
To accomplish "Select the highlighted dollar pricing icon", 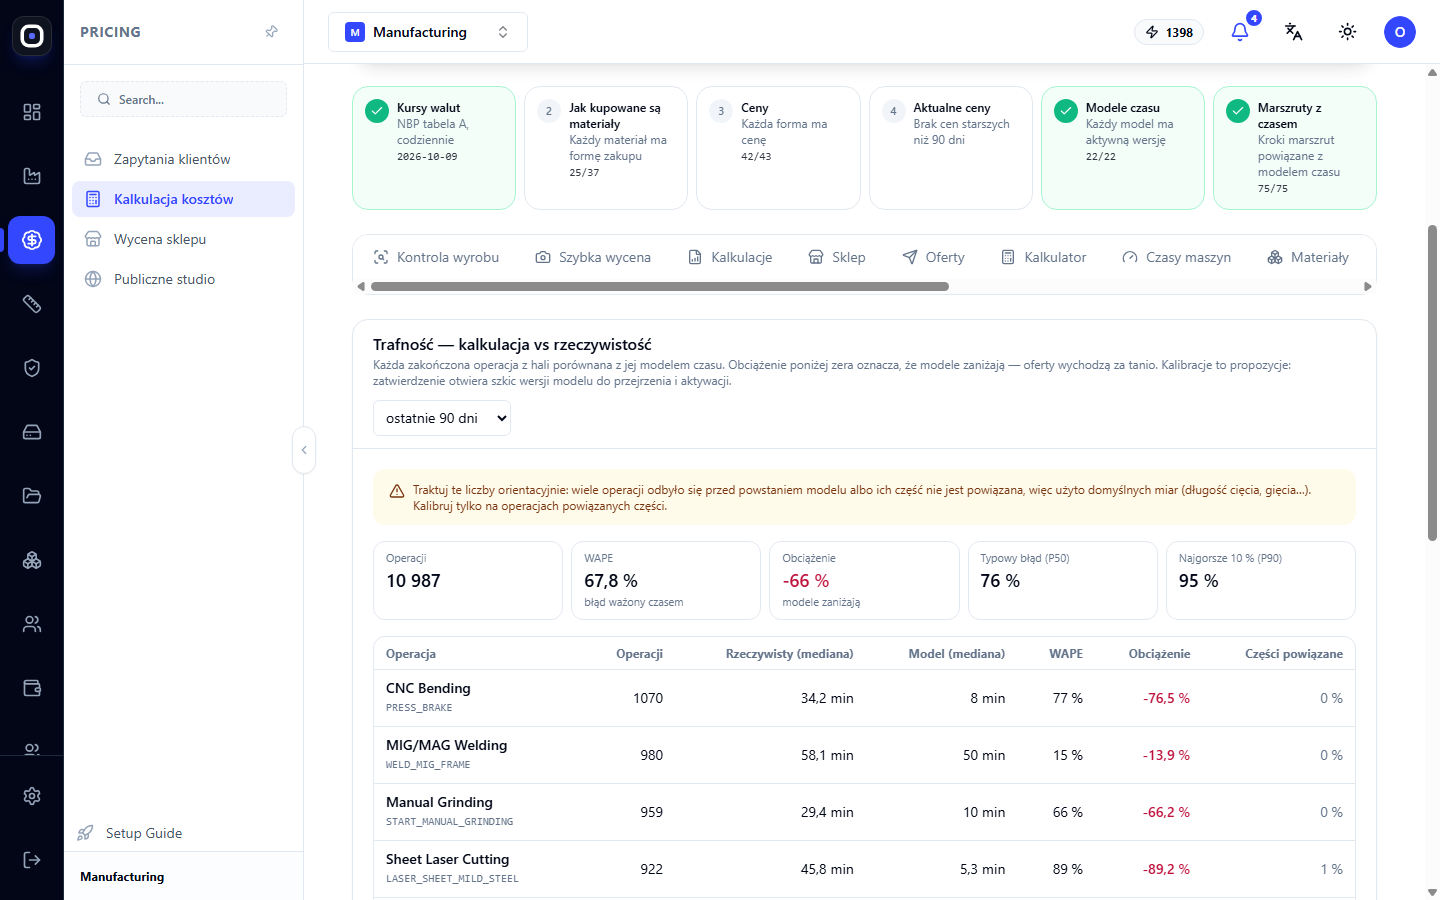I will point(32,240).
